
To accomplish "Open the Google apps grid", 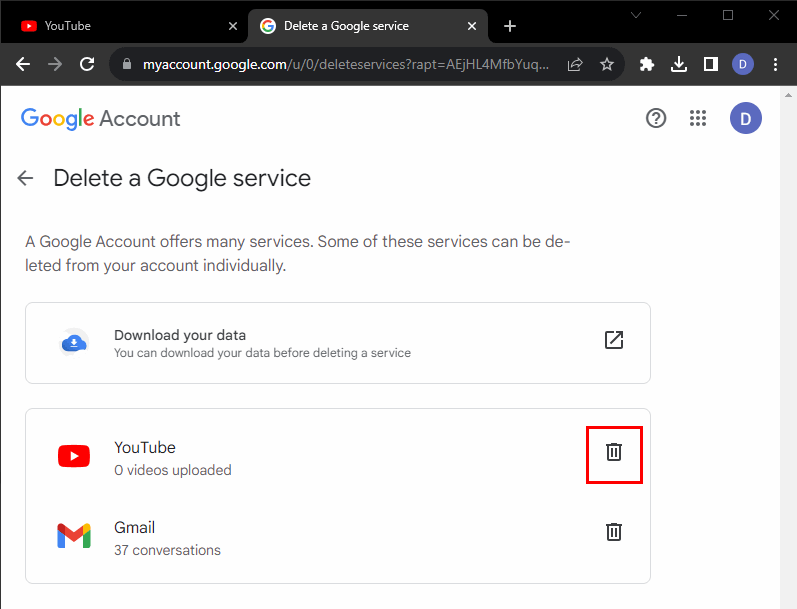I will click(x=699, y=119).
